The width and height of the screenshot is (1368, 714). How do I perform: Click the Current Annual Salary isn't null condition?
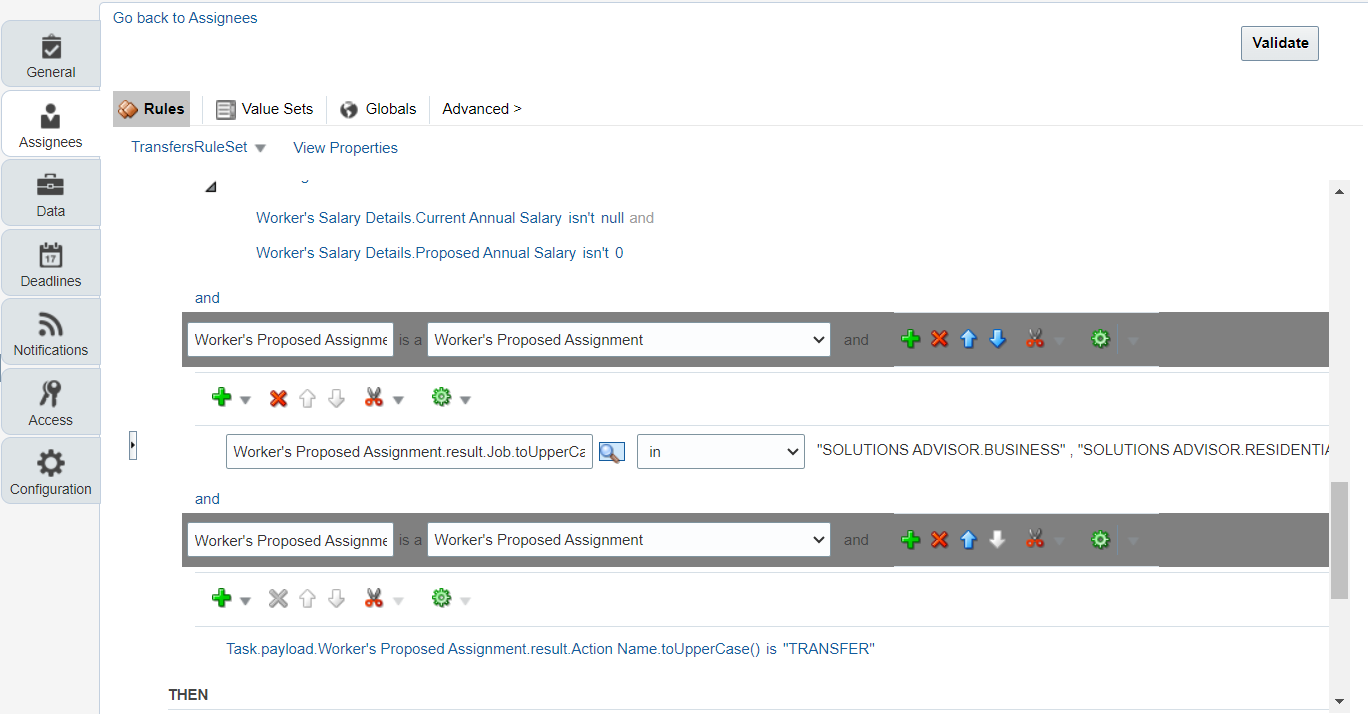(x=440, y=218)
